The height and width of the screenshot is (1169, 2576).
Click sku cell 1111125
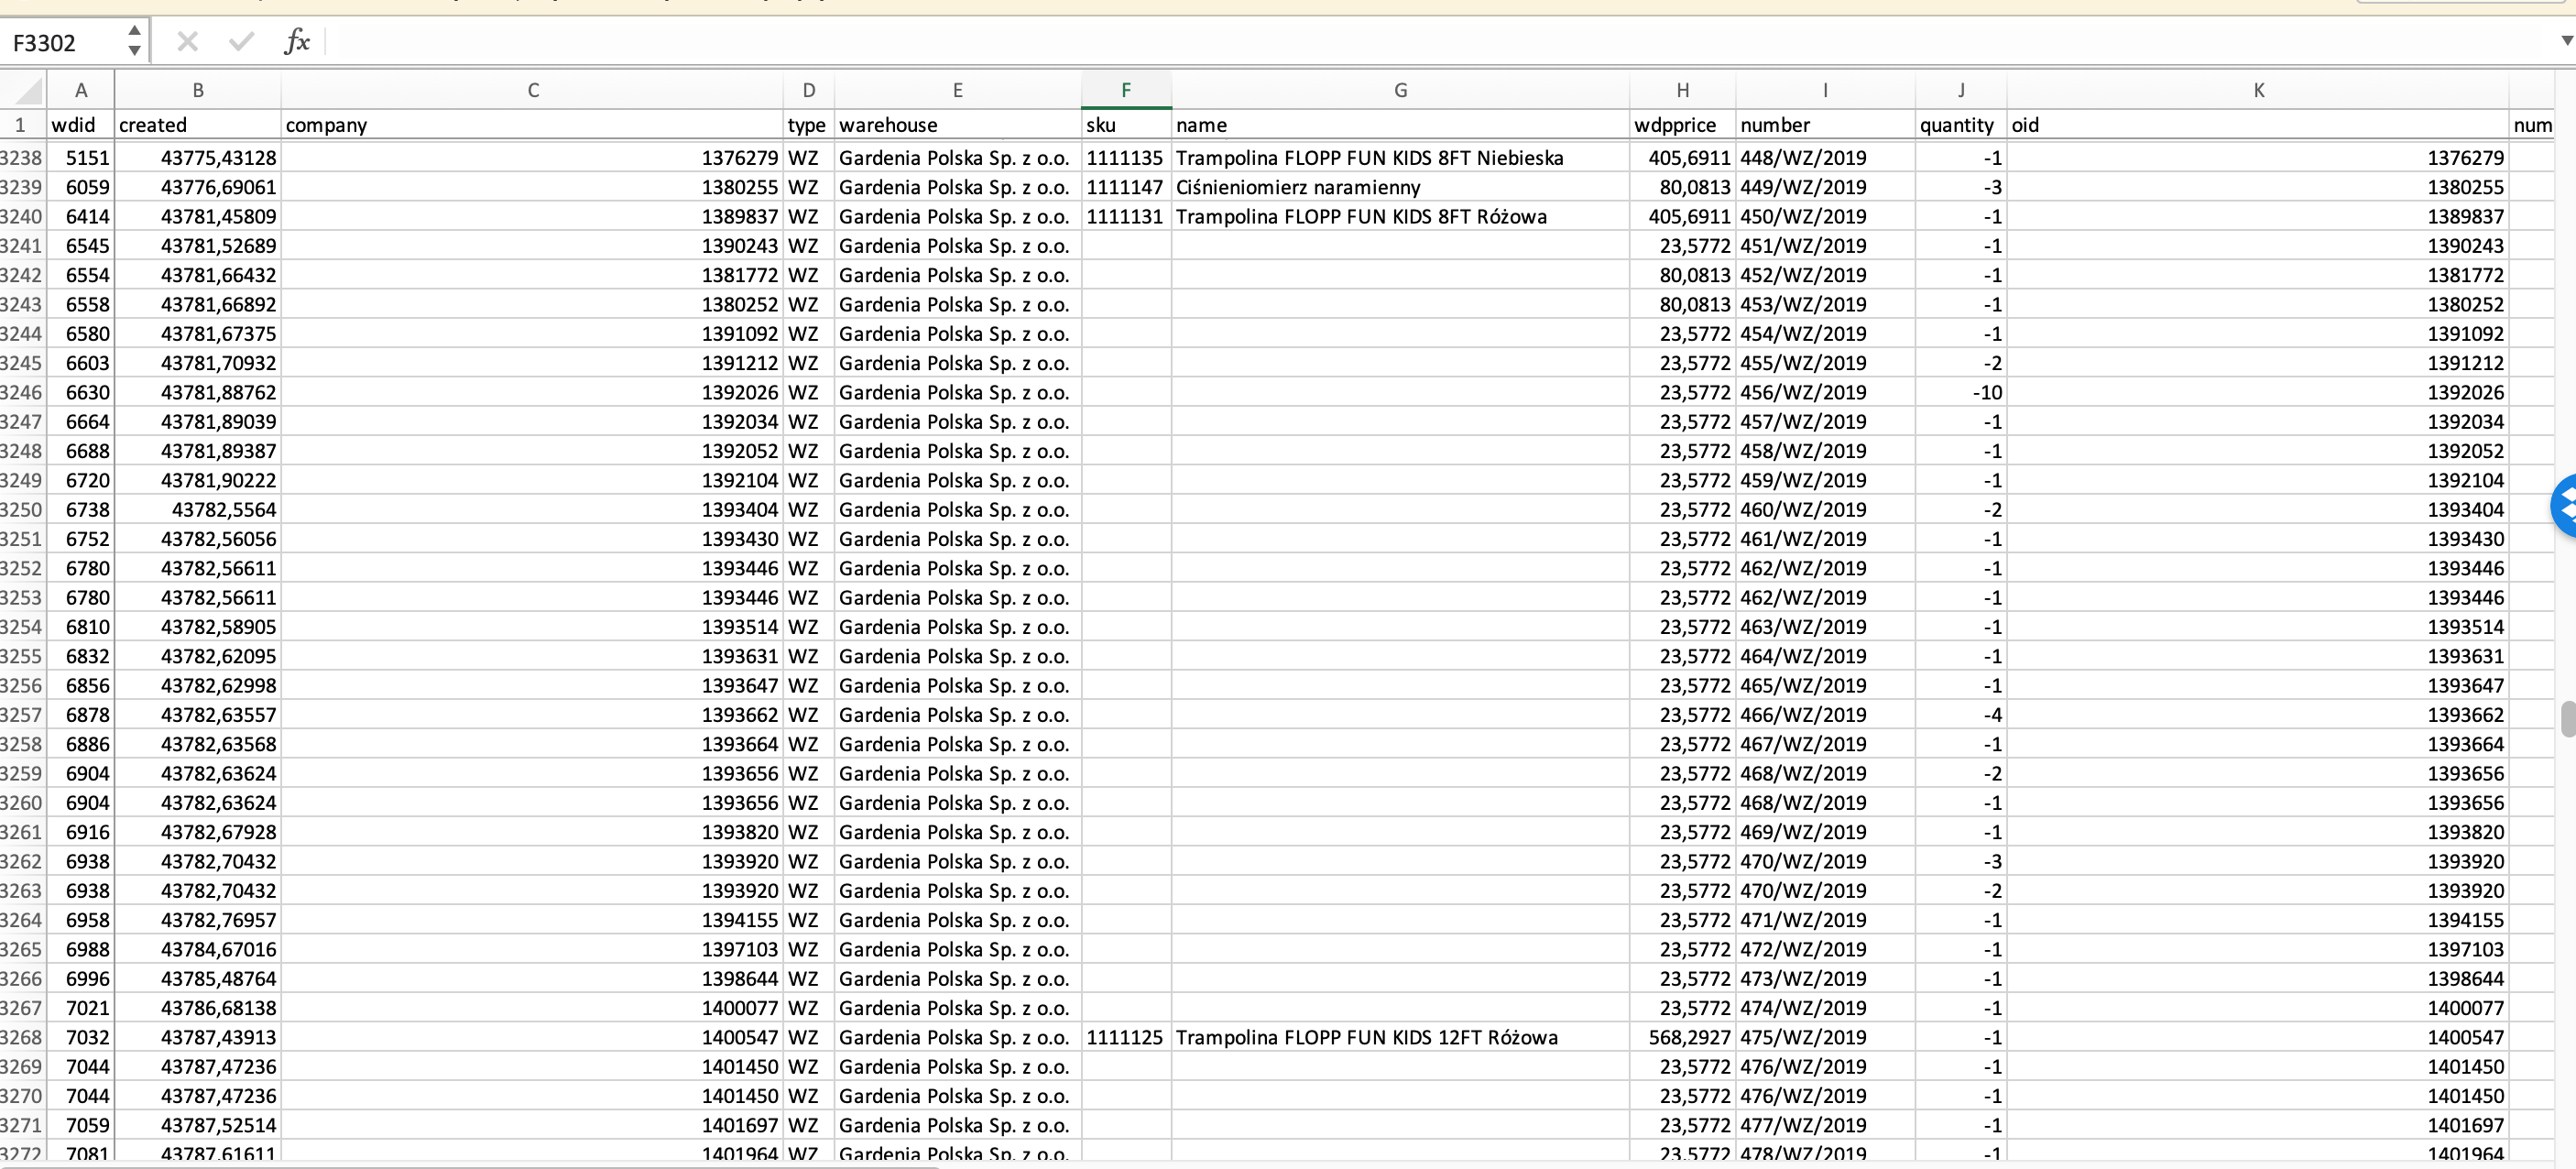(x=1125, y=1037)
